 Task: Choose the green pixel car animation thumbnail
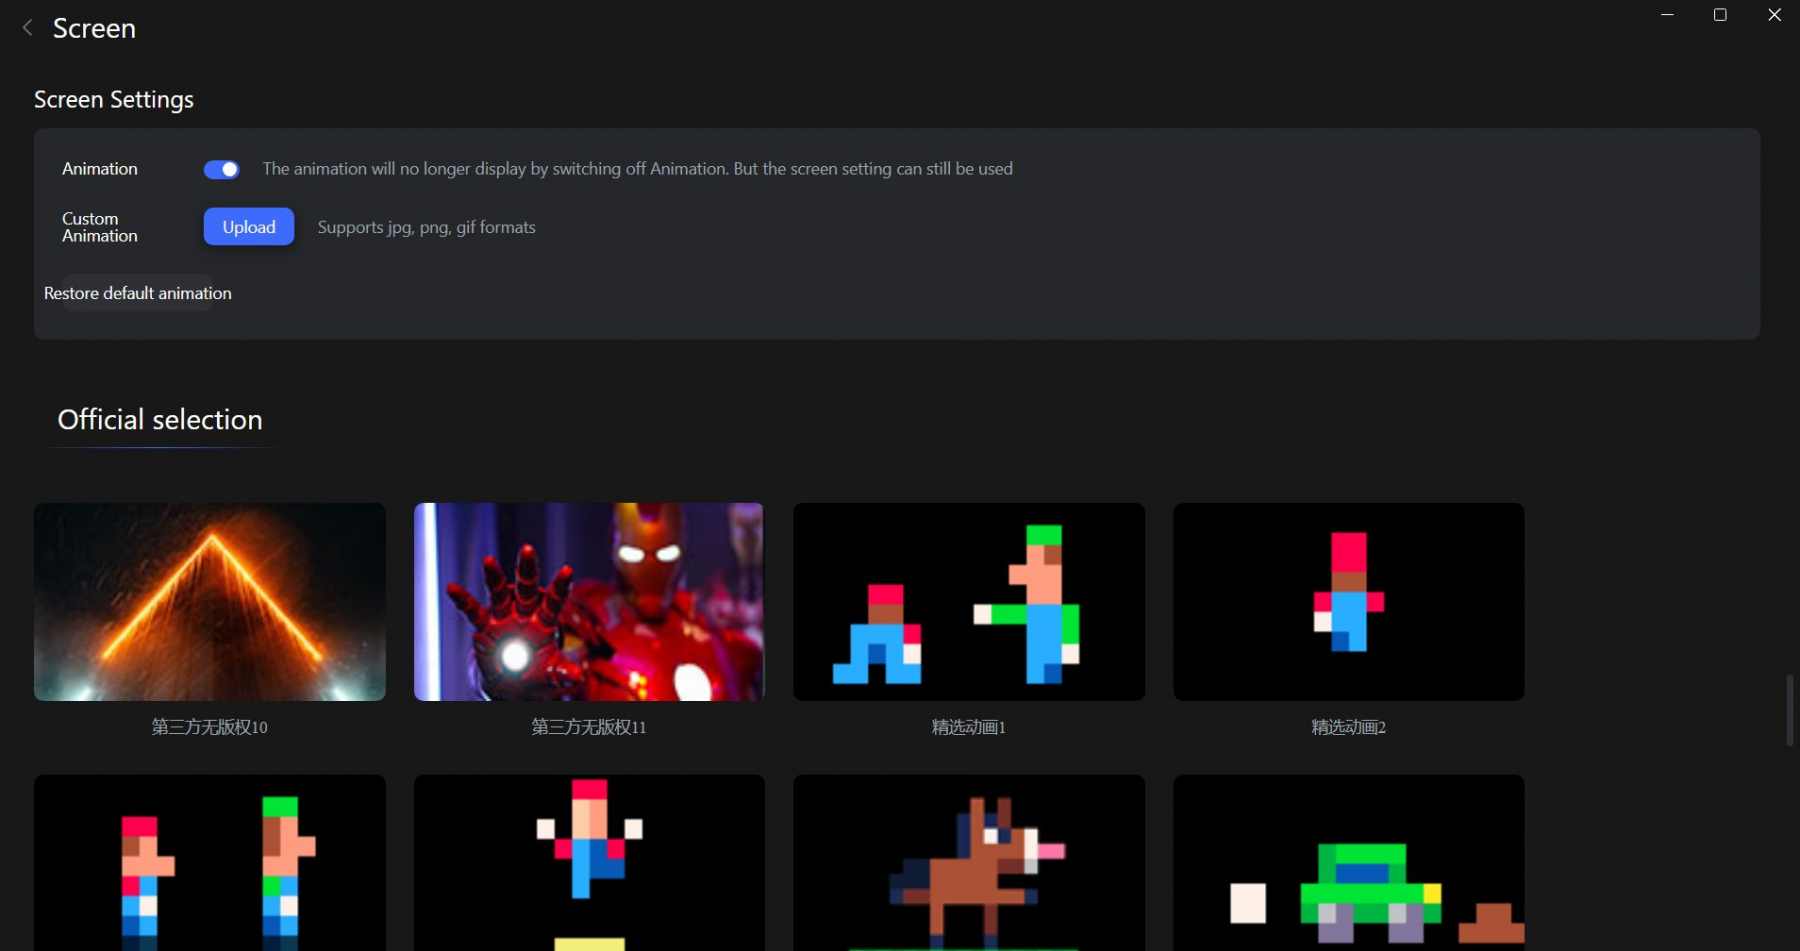pyautogui.click(x=1349, y=863)
